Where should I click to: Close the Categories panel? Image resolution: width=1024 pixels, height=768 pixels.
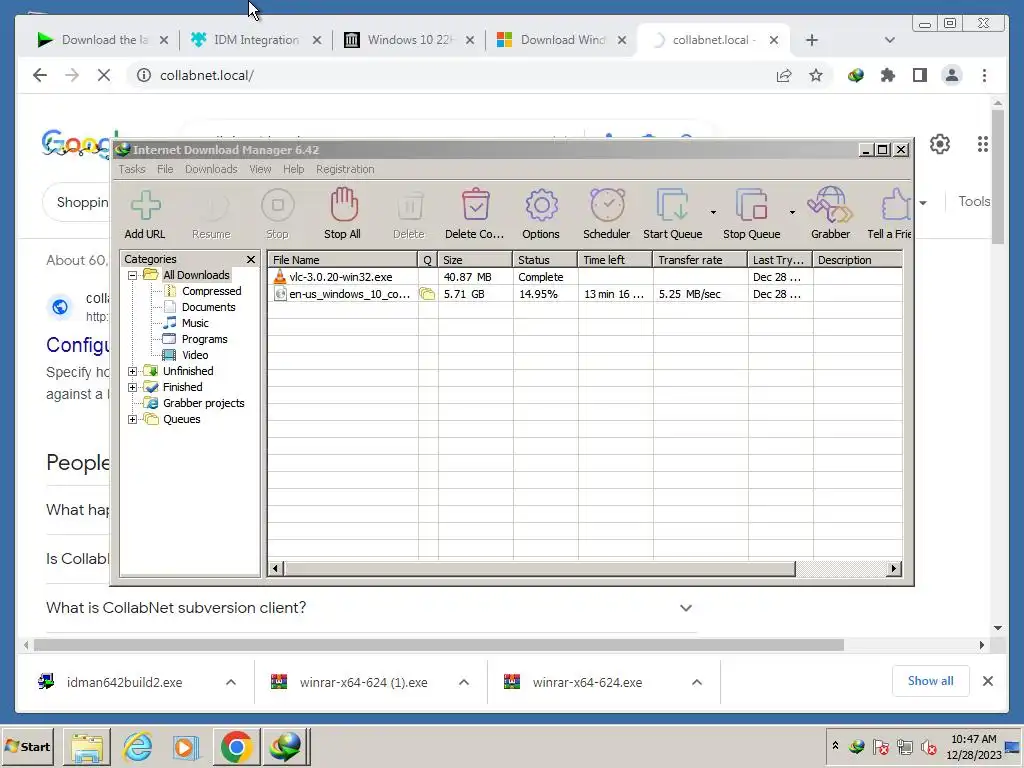pos(251,259)
